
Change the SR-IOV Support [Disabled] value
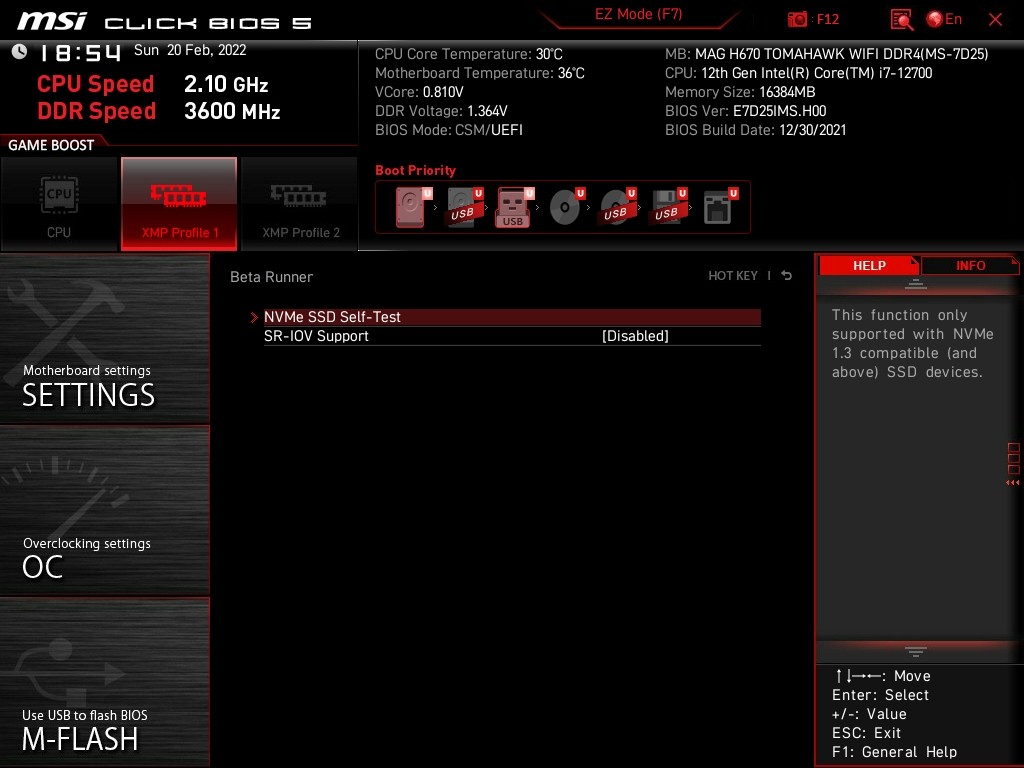[x=635, y=336]
